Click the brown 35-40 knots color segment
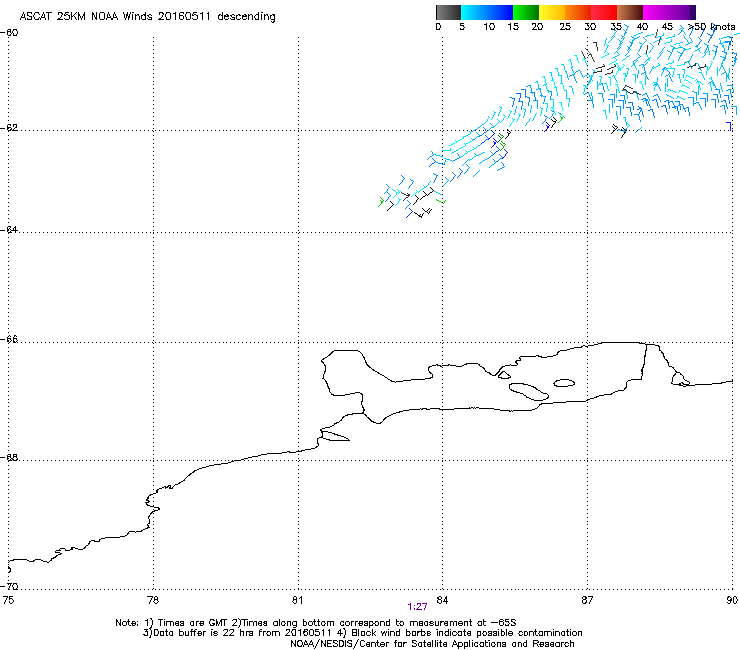Image resolution: width=740 pixels, height=650 pixels. pos(630,12)
